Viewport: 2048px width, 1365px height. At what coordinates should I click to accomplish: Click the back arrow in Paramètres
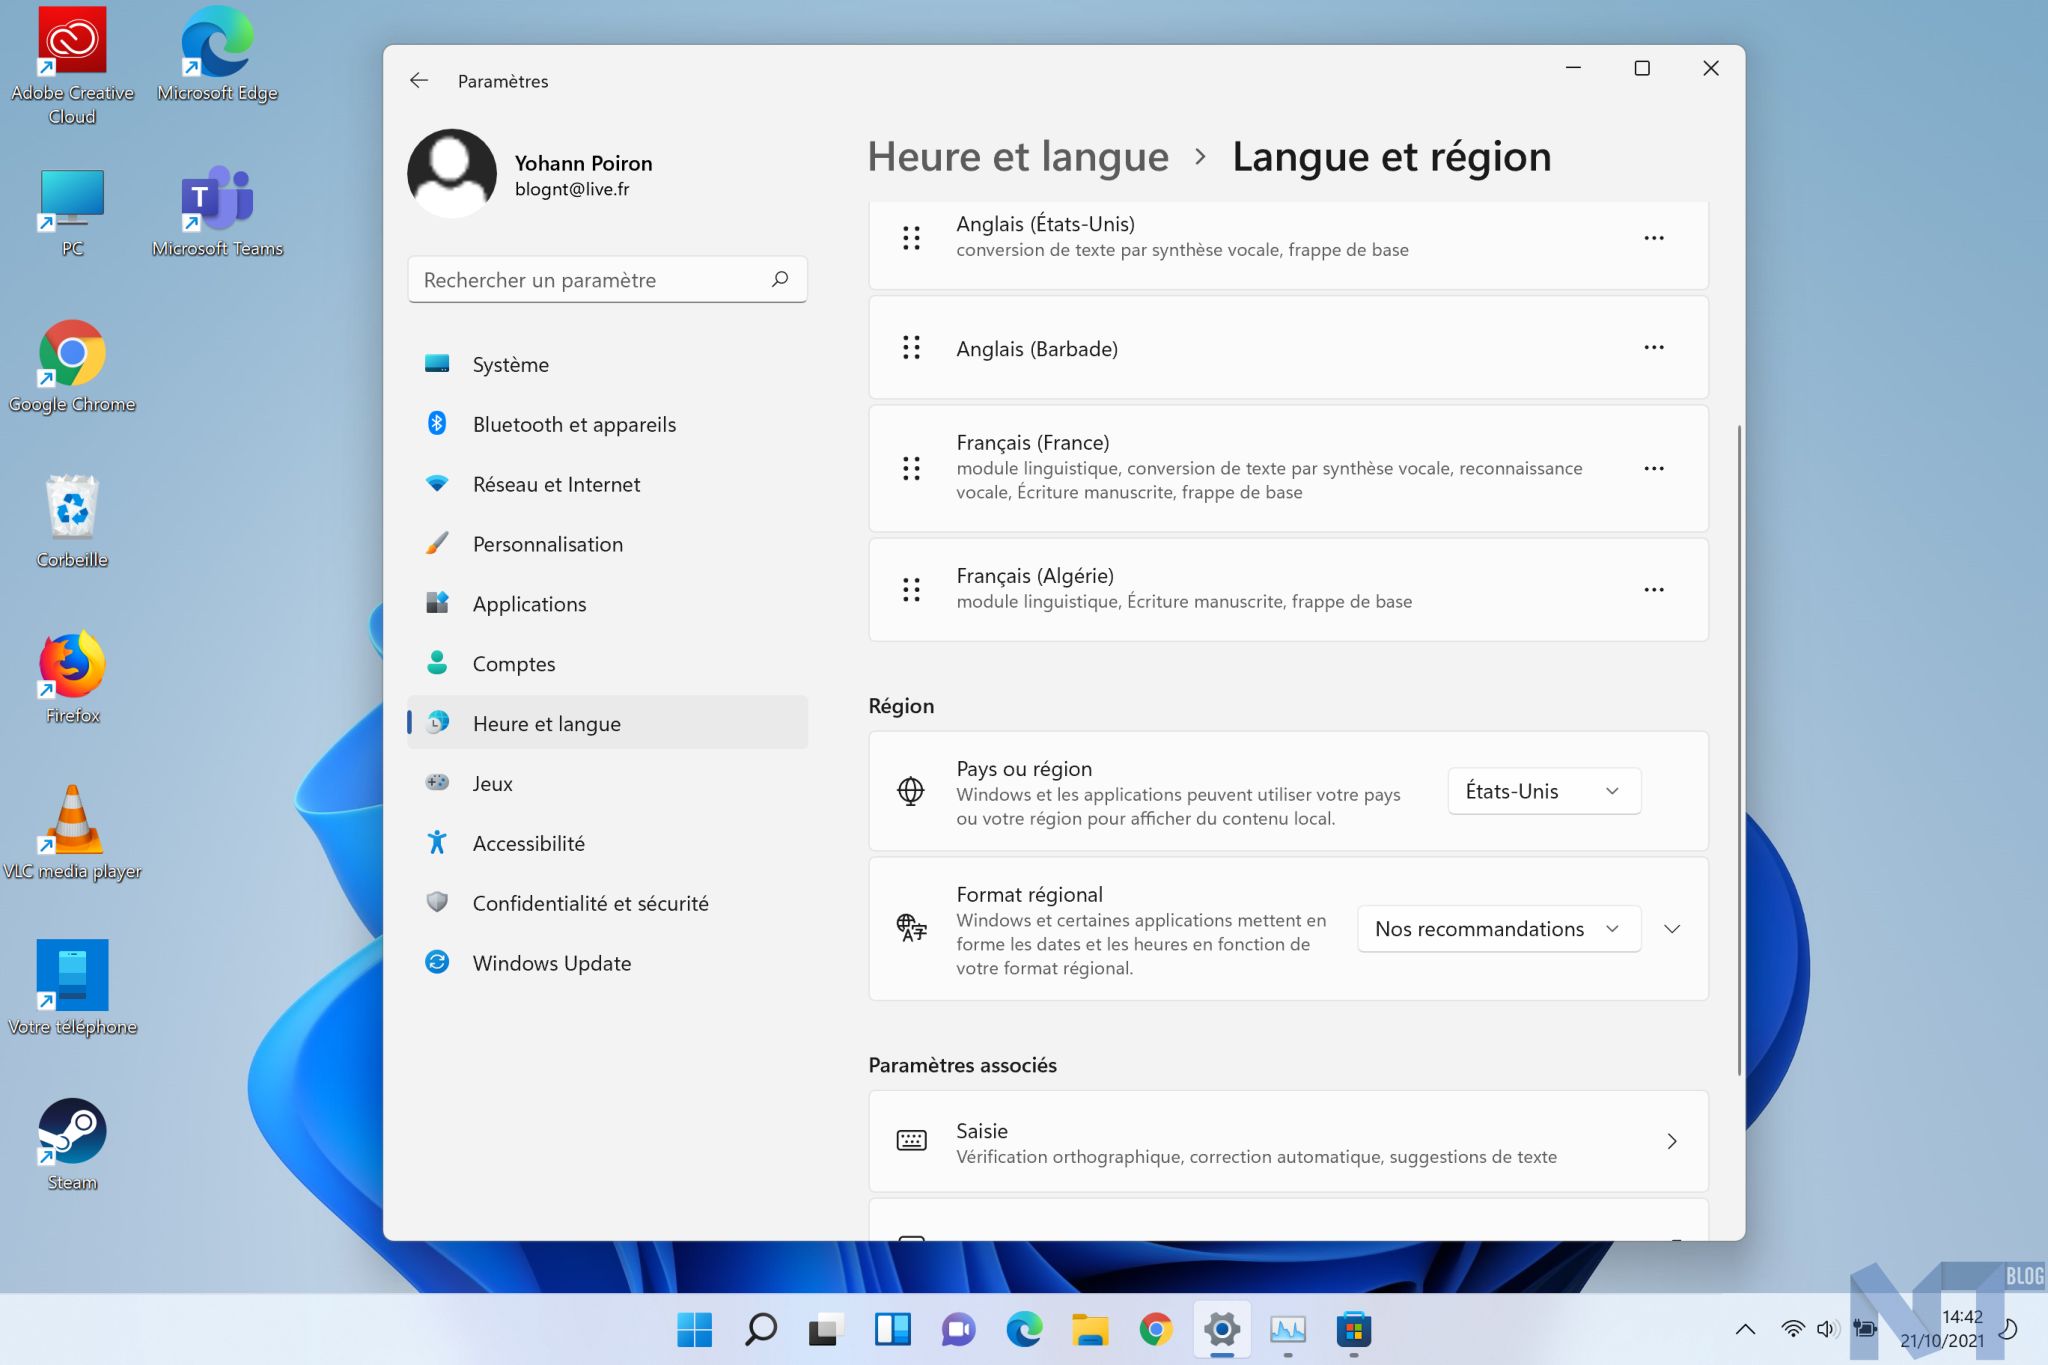pos(419,81)
